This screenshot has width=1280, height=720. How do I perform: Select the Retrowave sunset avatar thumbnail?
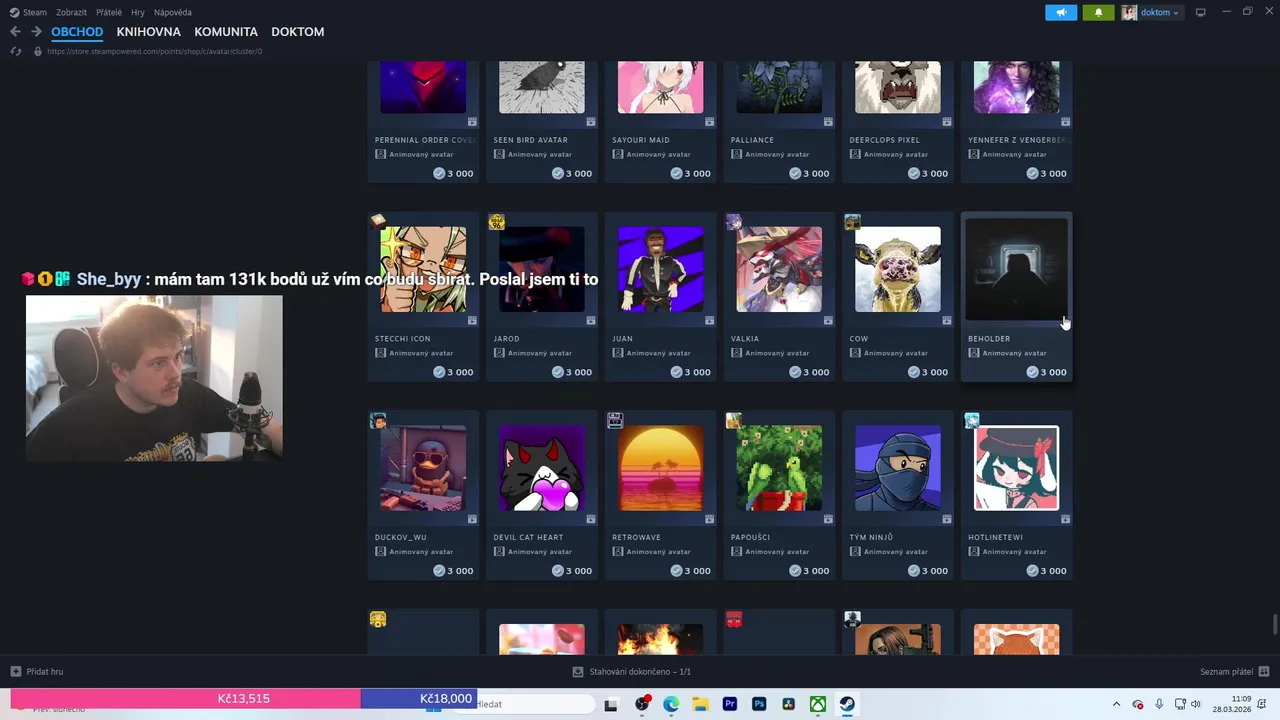(x=660, y=468)
